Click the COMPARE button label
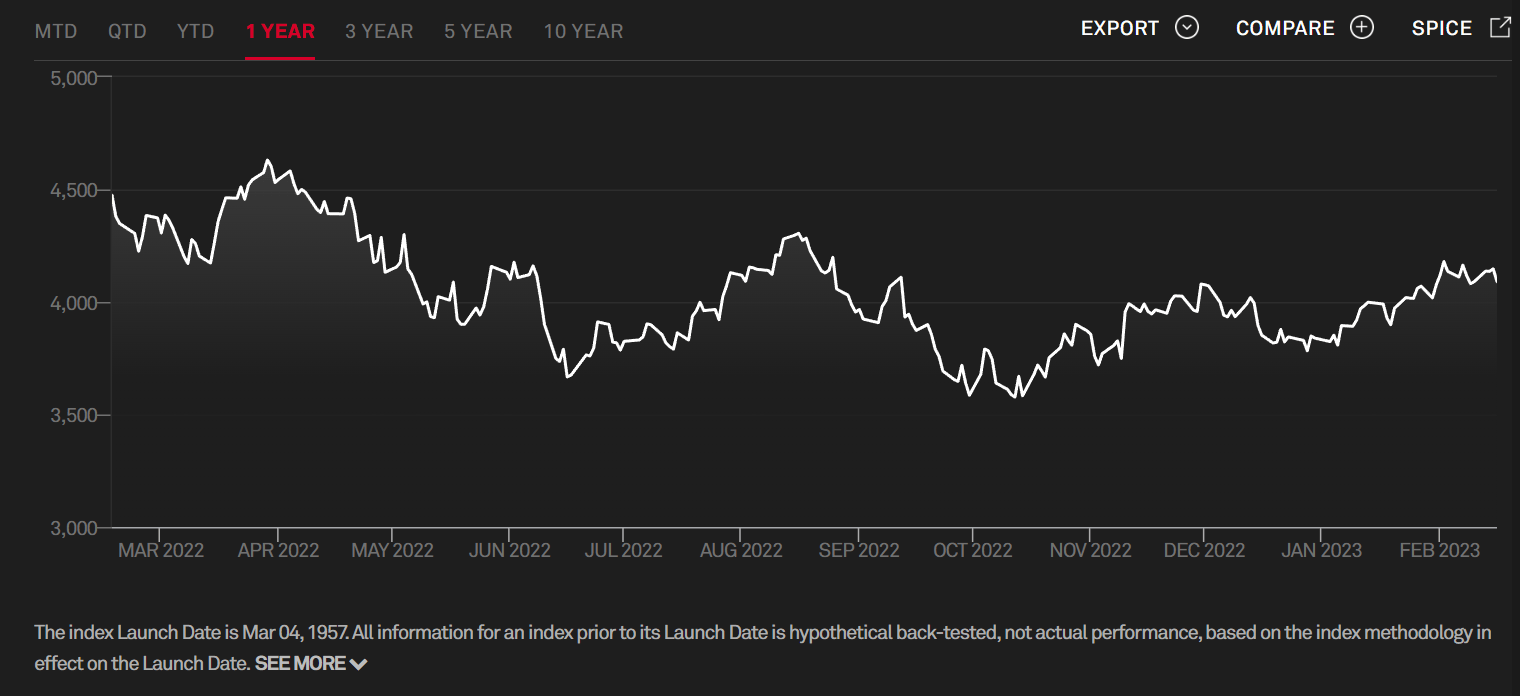1520x696 pixels. pyautogui.click(x=1285, y=29)
